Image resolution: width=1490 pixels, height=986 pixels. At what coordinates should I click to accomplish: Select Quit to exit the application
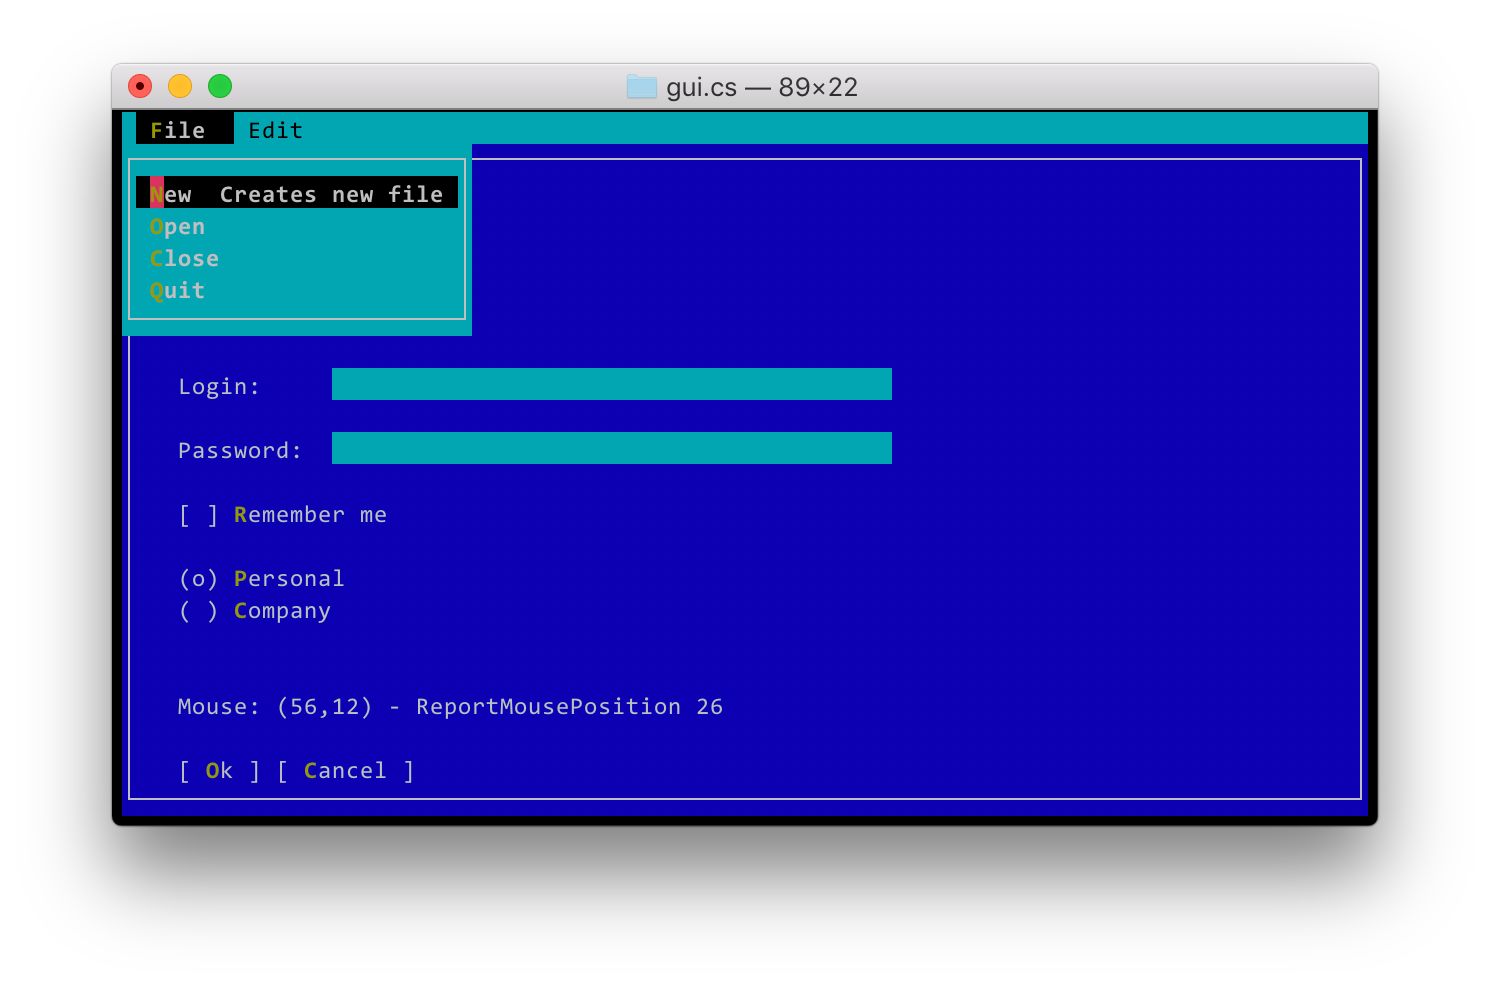point(177,290)
